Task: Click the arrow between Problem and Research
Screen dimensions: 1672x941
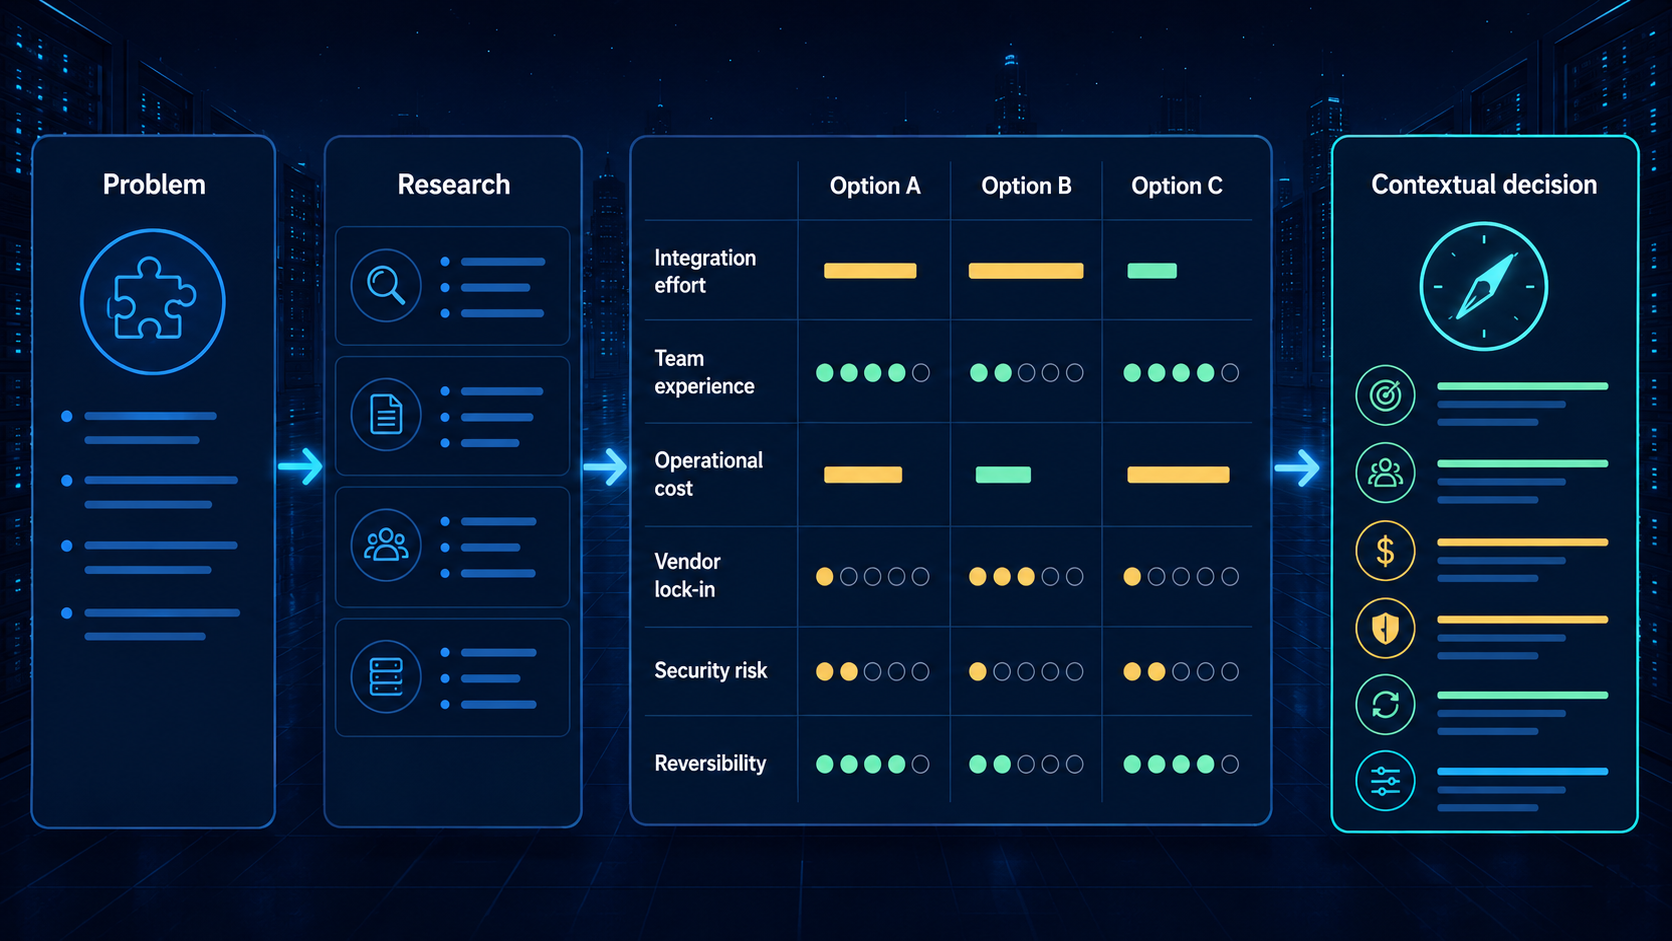Action: (x=300, y=466)
